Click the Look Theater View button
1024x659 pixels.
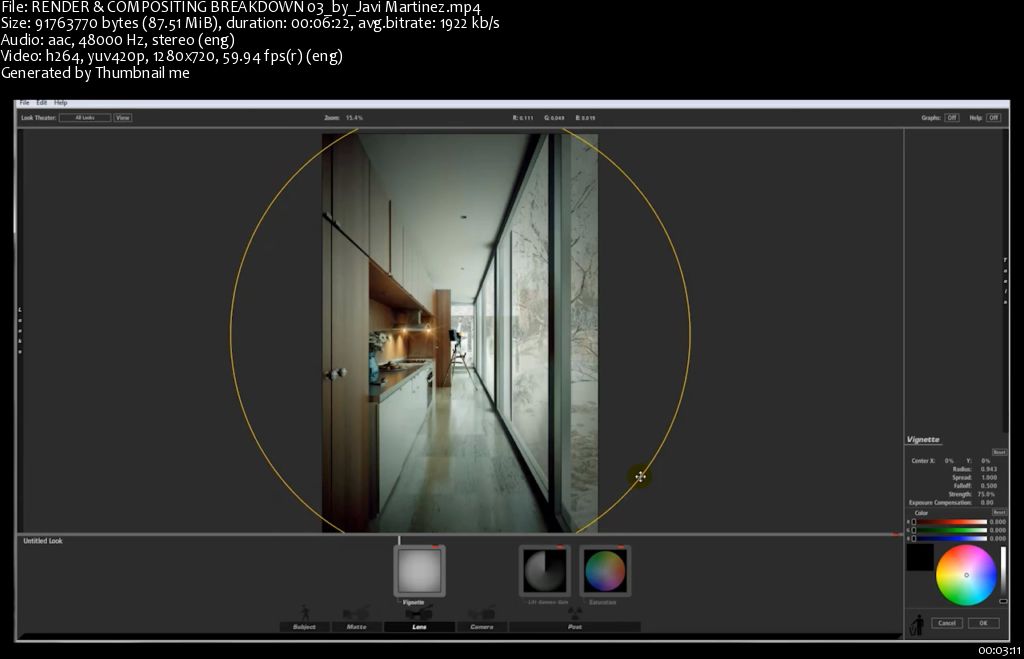click(123, 118)
